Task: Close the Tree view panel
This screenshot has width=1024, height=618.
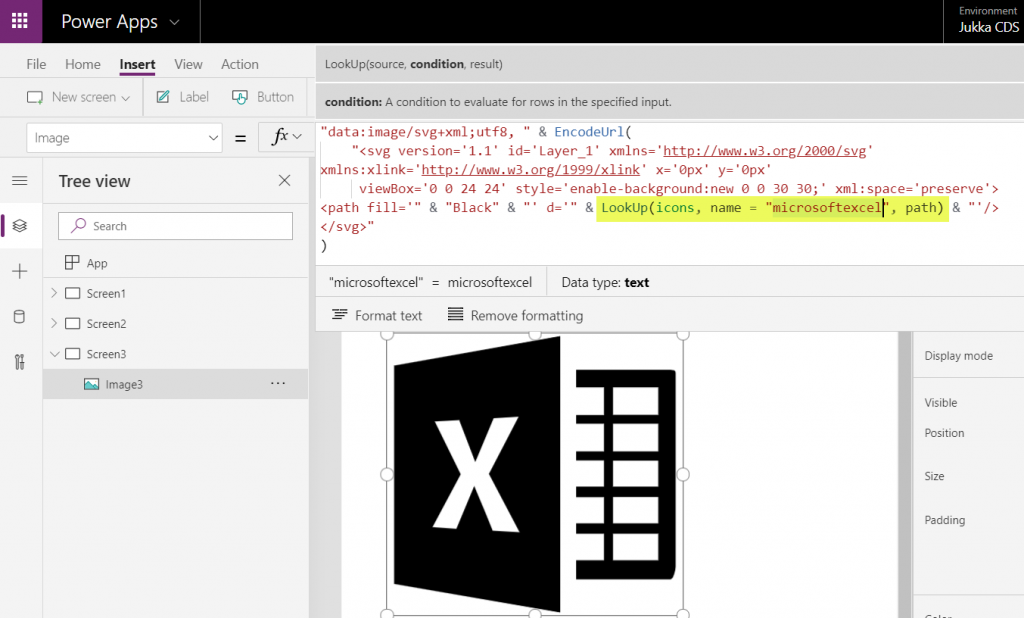Action: pyautogui.click(x=284, y=180)
